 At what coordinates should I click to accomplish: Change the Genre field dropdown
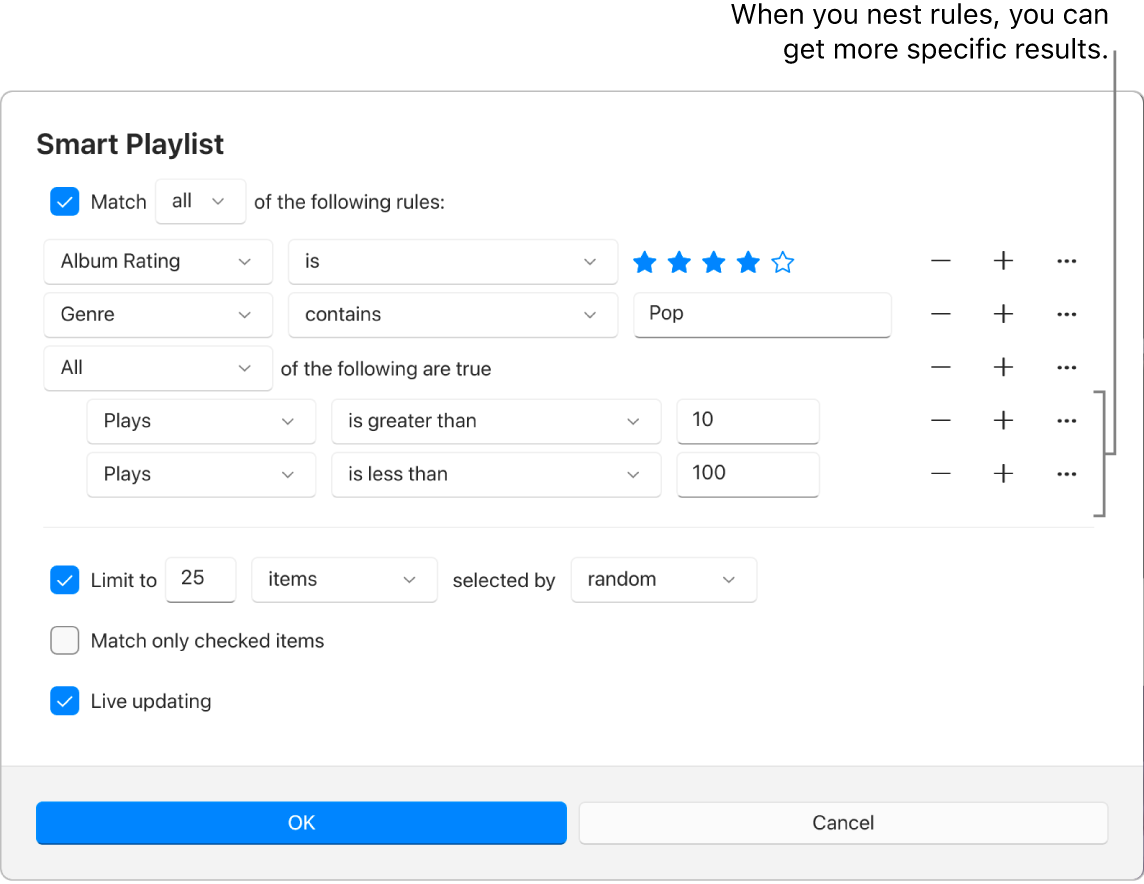click(158, 314)
